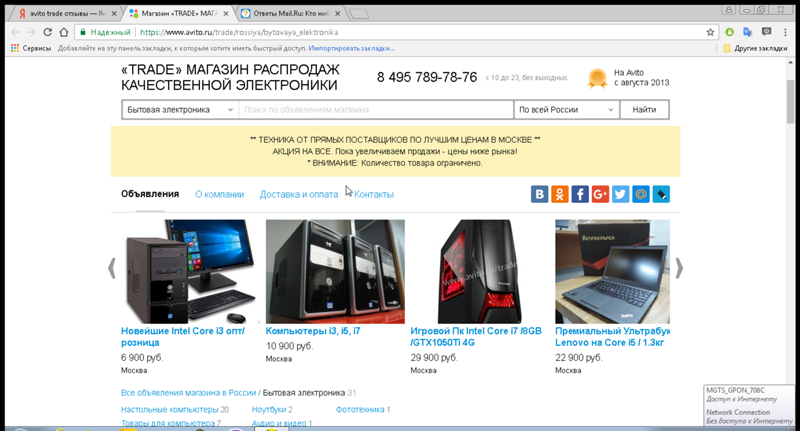Reload the page with refresh icon

tap(47, 32)
